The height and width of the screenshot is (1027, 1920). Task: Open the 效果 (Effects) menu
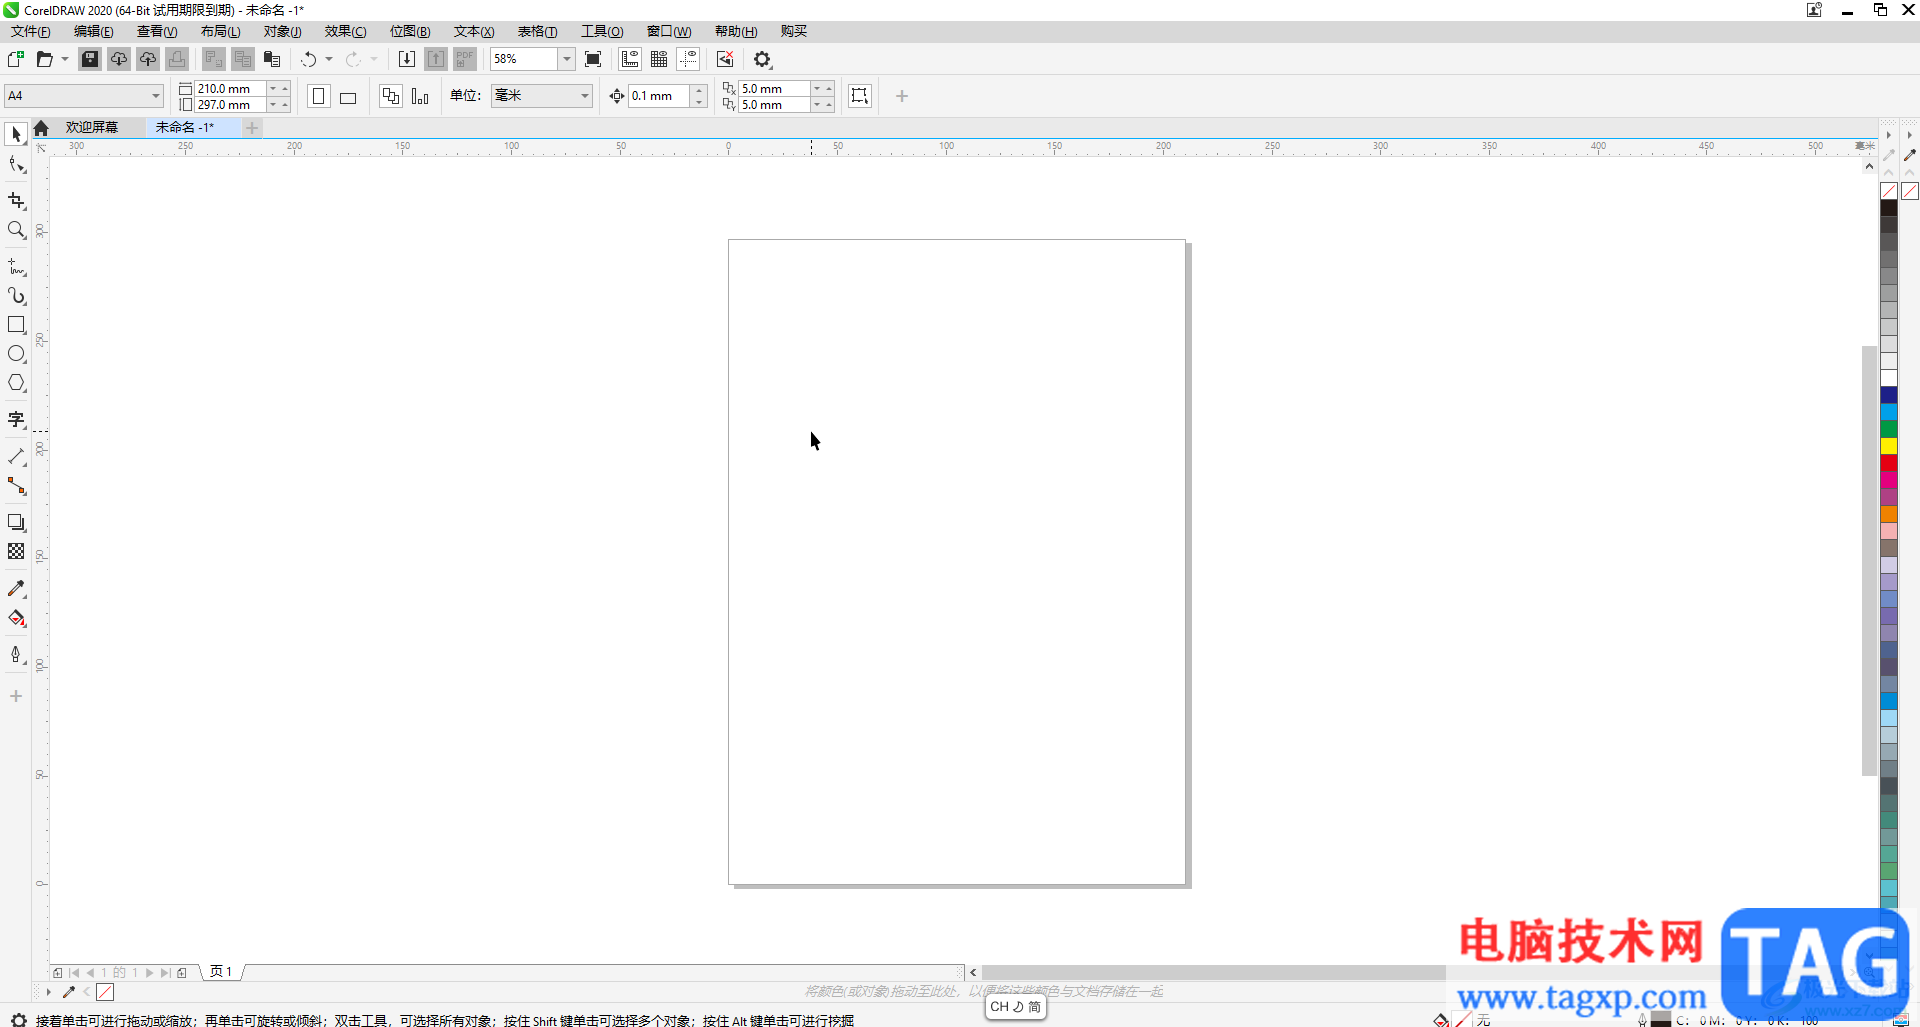pyautogui.click(x=345, y=31)
